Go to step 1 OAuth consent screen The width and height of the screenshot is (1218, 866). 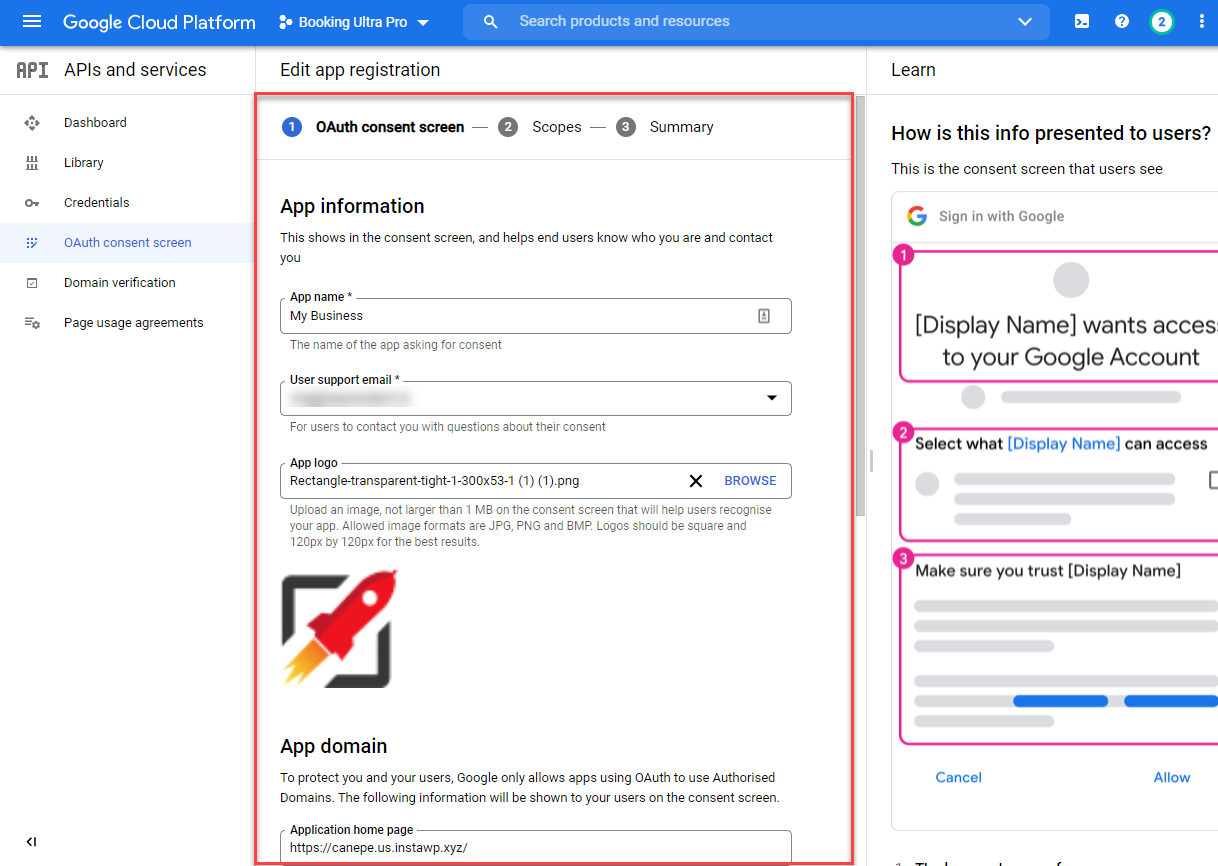[x=373, y=127]
